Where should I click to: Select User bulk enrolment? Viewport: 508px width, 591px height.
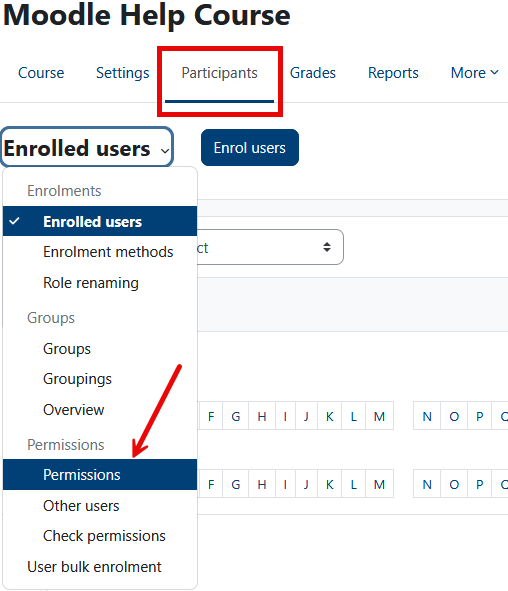point(100,567)
